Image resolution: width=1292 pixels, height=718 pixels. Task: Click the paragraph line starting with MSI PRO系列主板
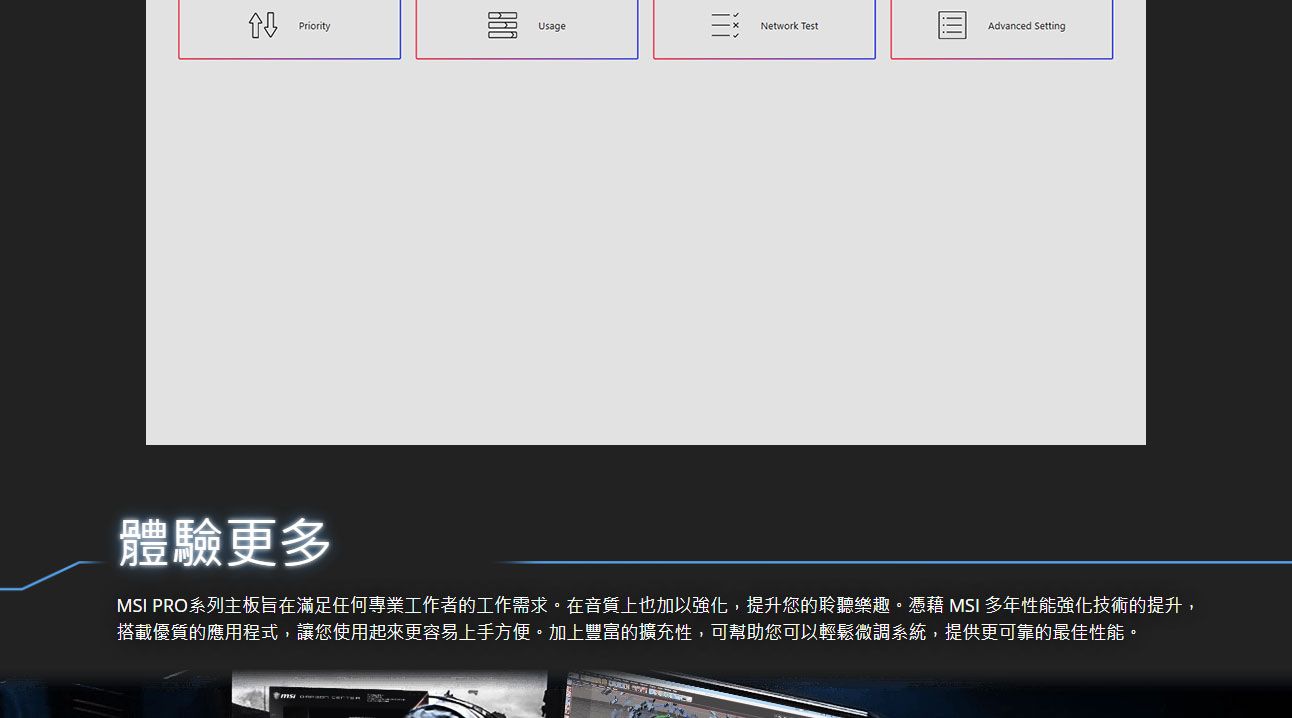656,605
